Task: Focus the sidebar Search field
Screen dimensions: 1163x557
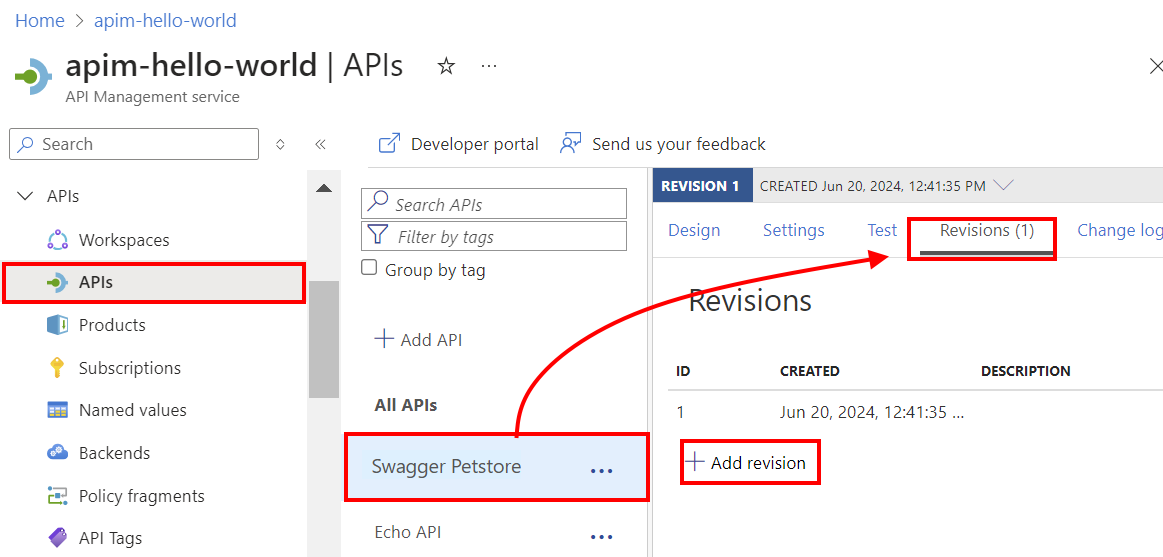Action: click(x=134, y=144)
